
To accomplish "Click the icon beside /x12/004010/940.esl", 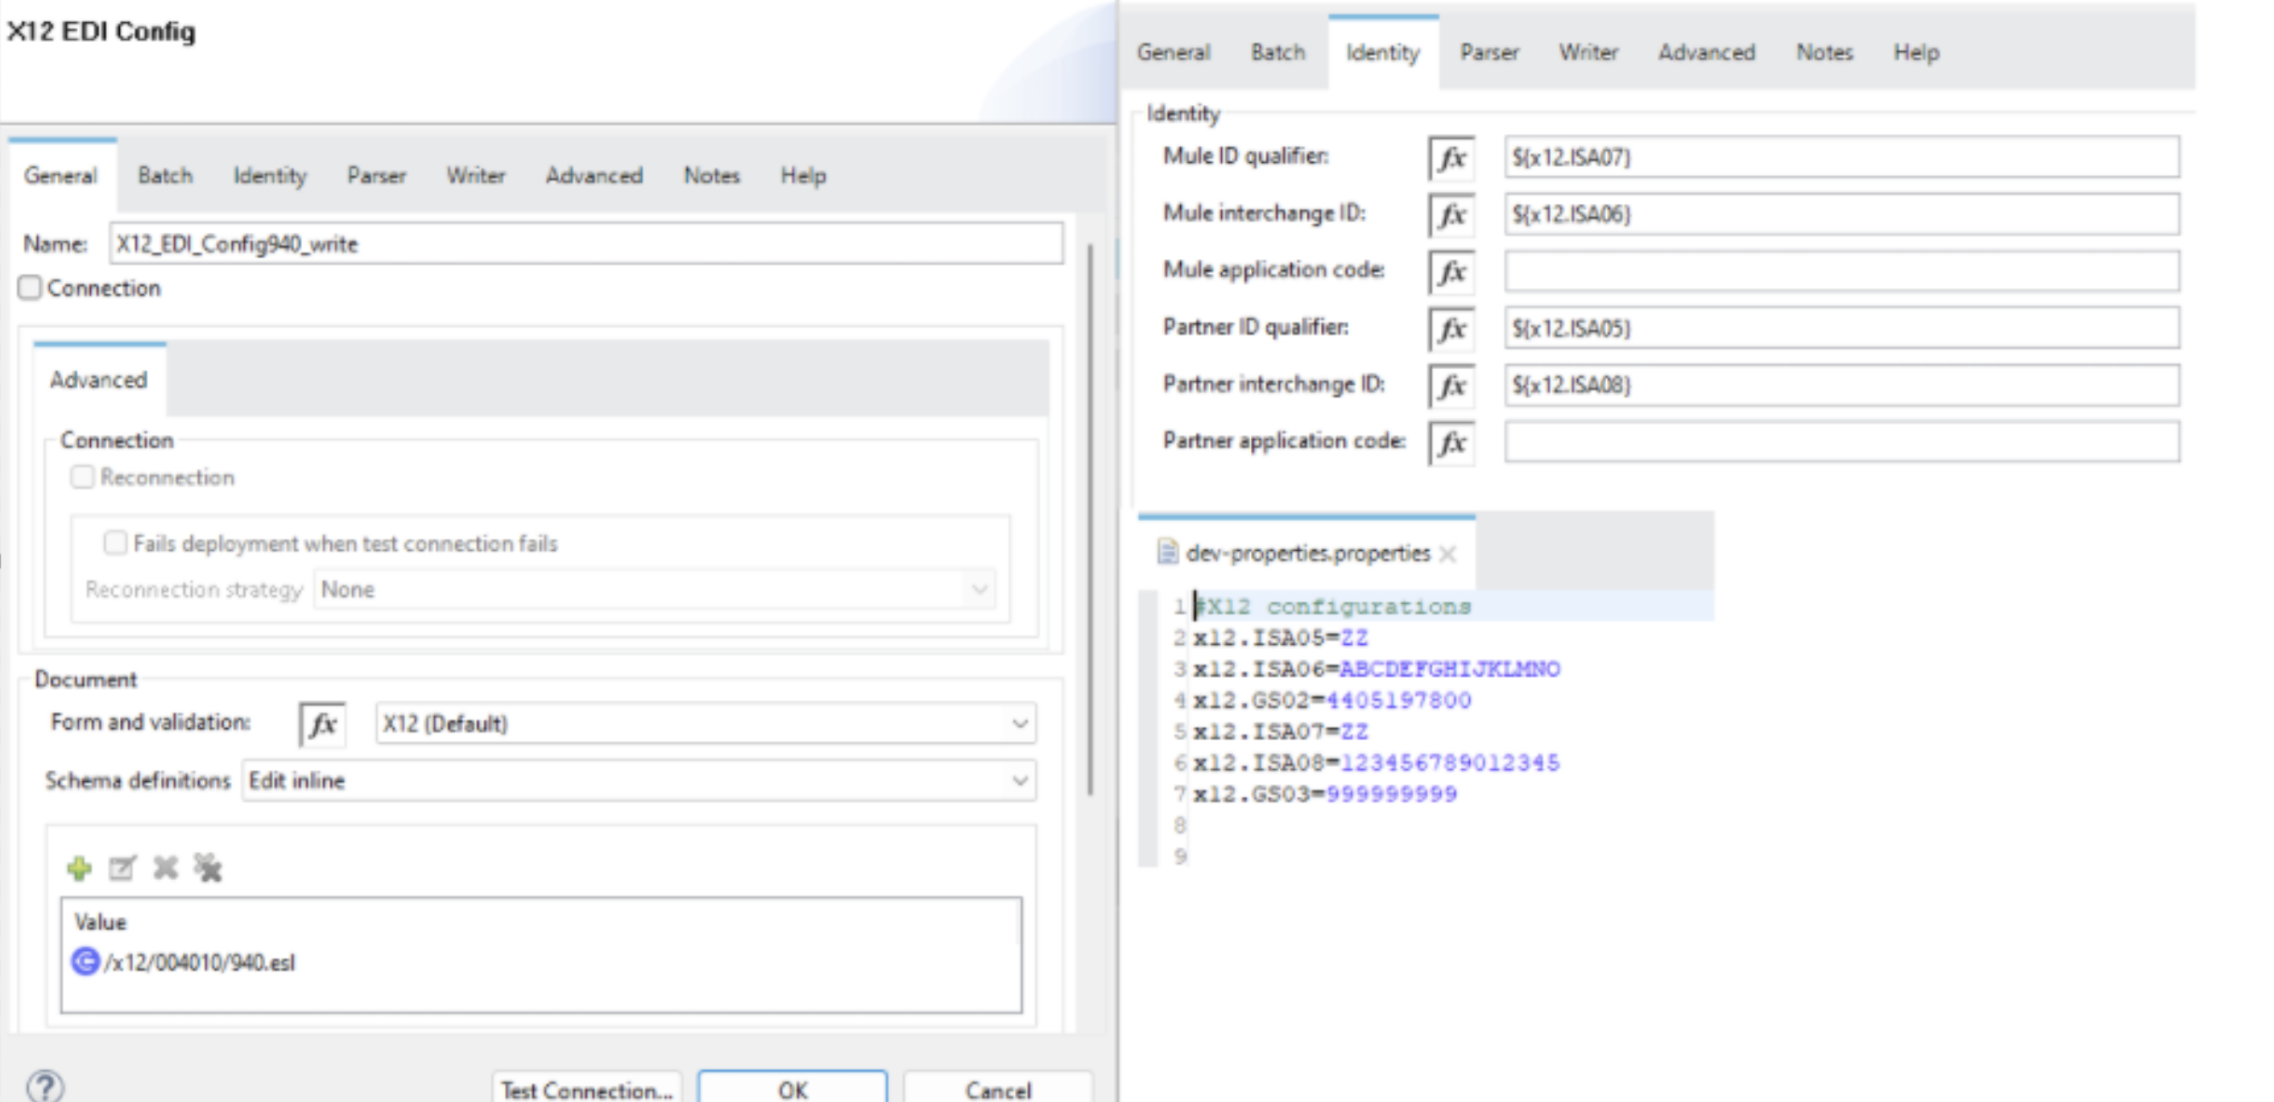I will 86,962.
